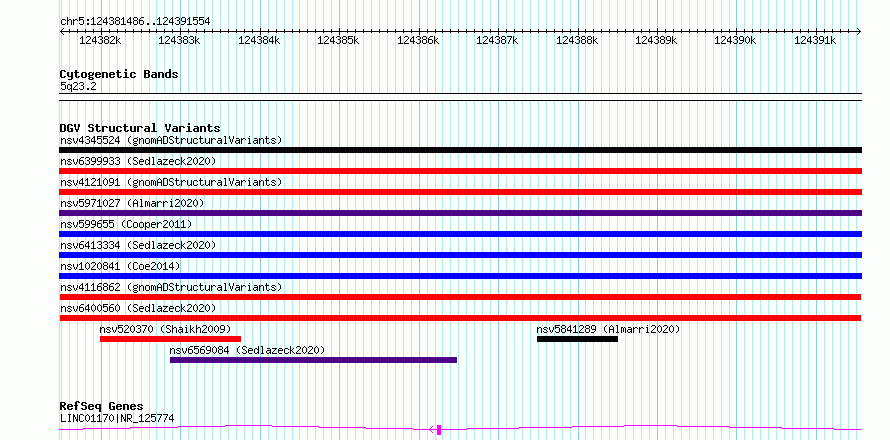Click the 124388k ruler tick label
The width and height of the screenshot is (890, 440).
(x=577, y=41)
